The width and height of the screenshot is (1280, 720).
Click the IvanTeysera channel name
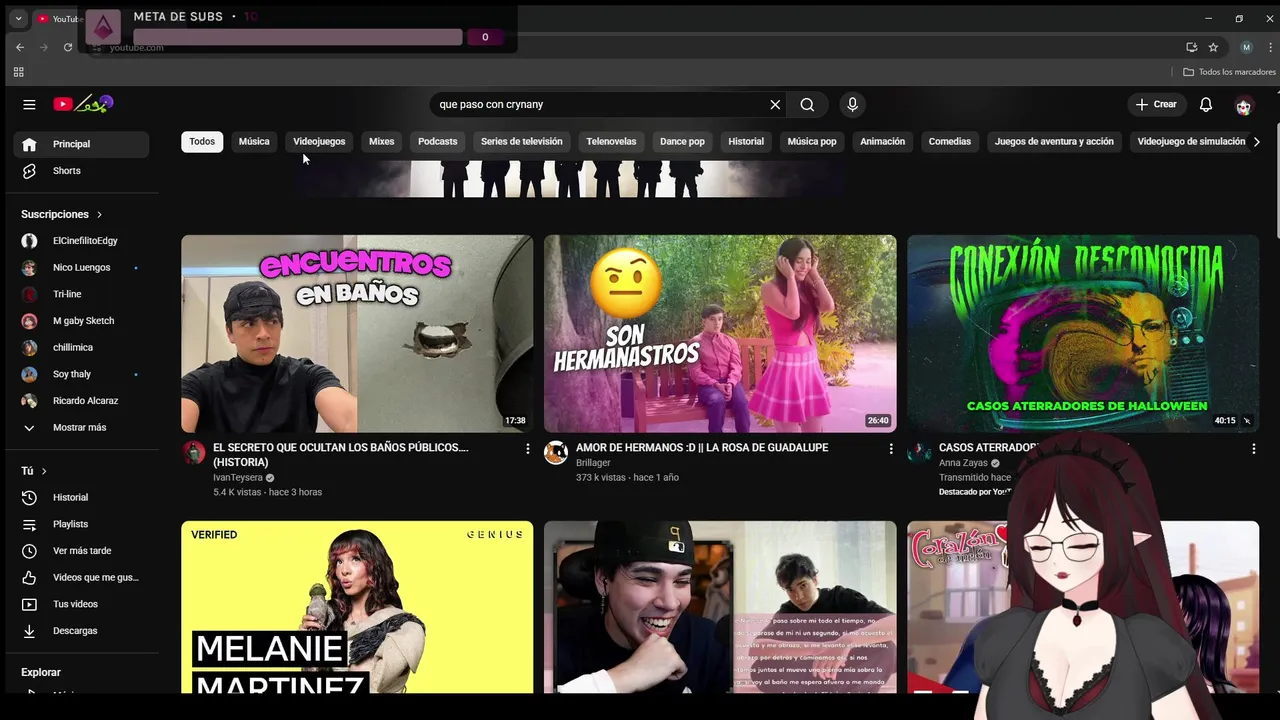click(x=238, y=478)
